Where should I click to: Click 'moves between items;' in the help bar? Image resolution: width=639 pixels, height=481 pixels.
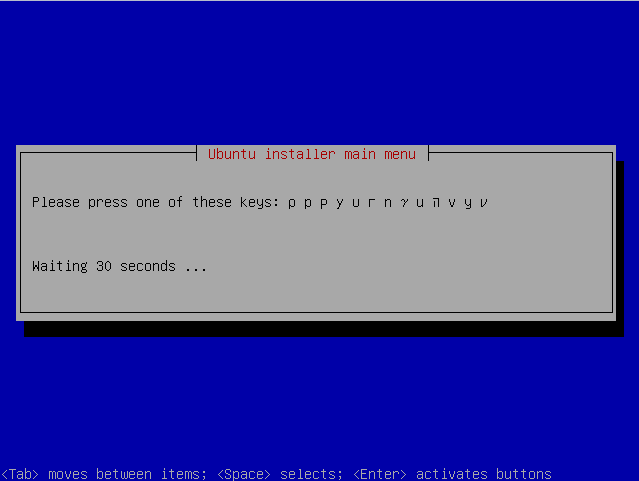(128, 474)
